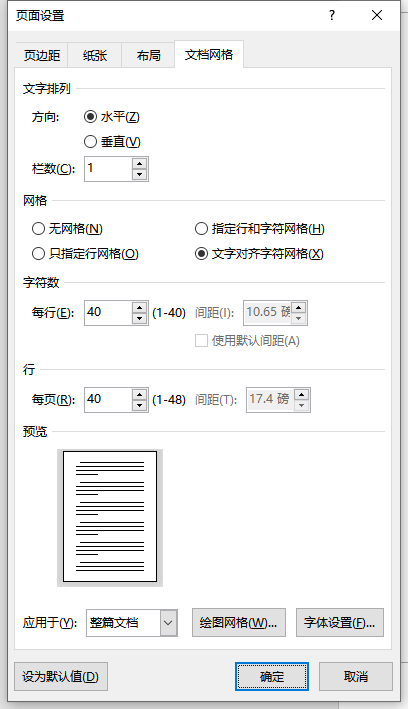Viewport: 408px width, 709px height.
Task: Click the help question mark icon
Action: coord(332,15)
